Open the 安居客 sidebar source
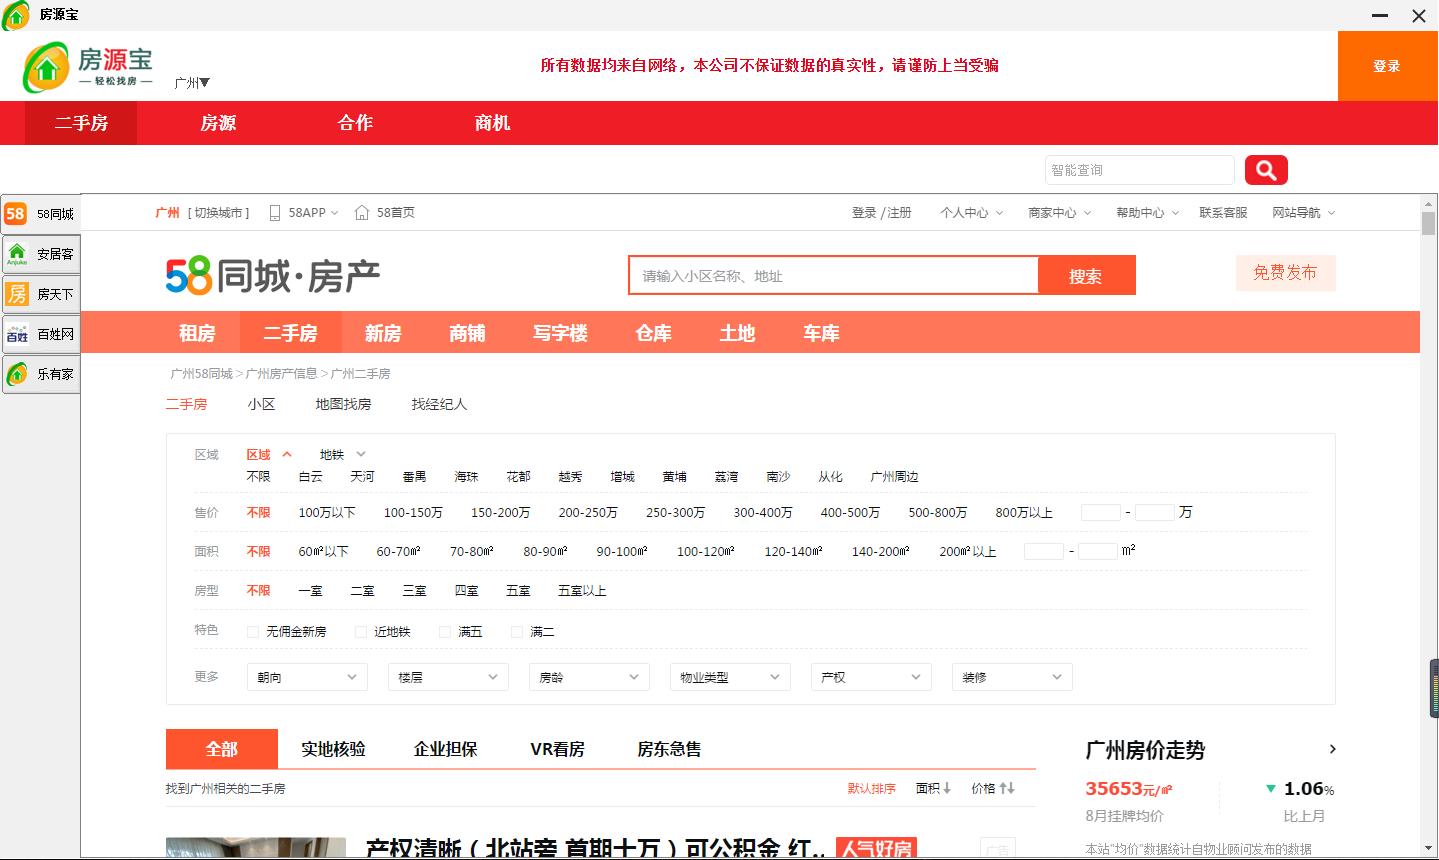 [x=41, y=254]
